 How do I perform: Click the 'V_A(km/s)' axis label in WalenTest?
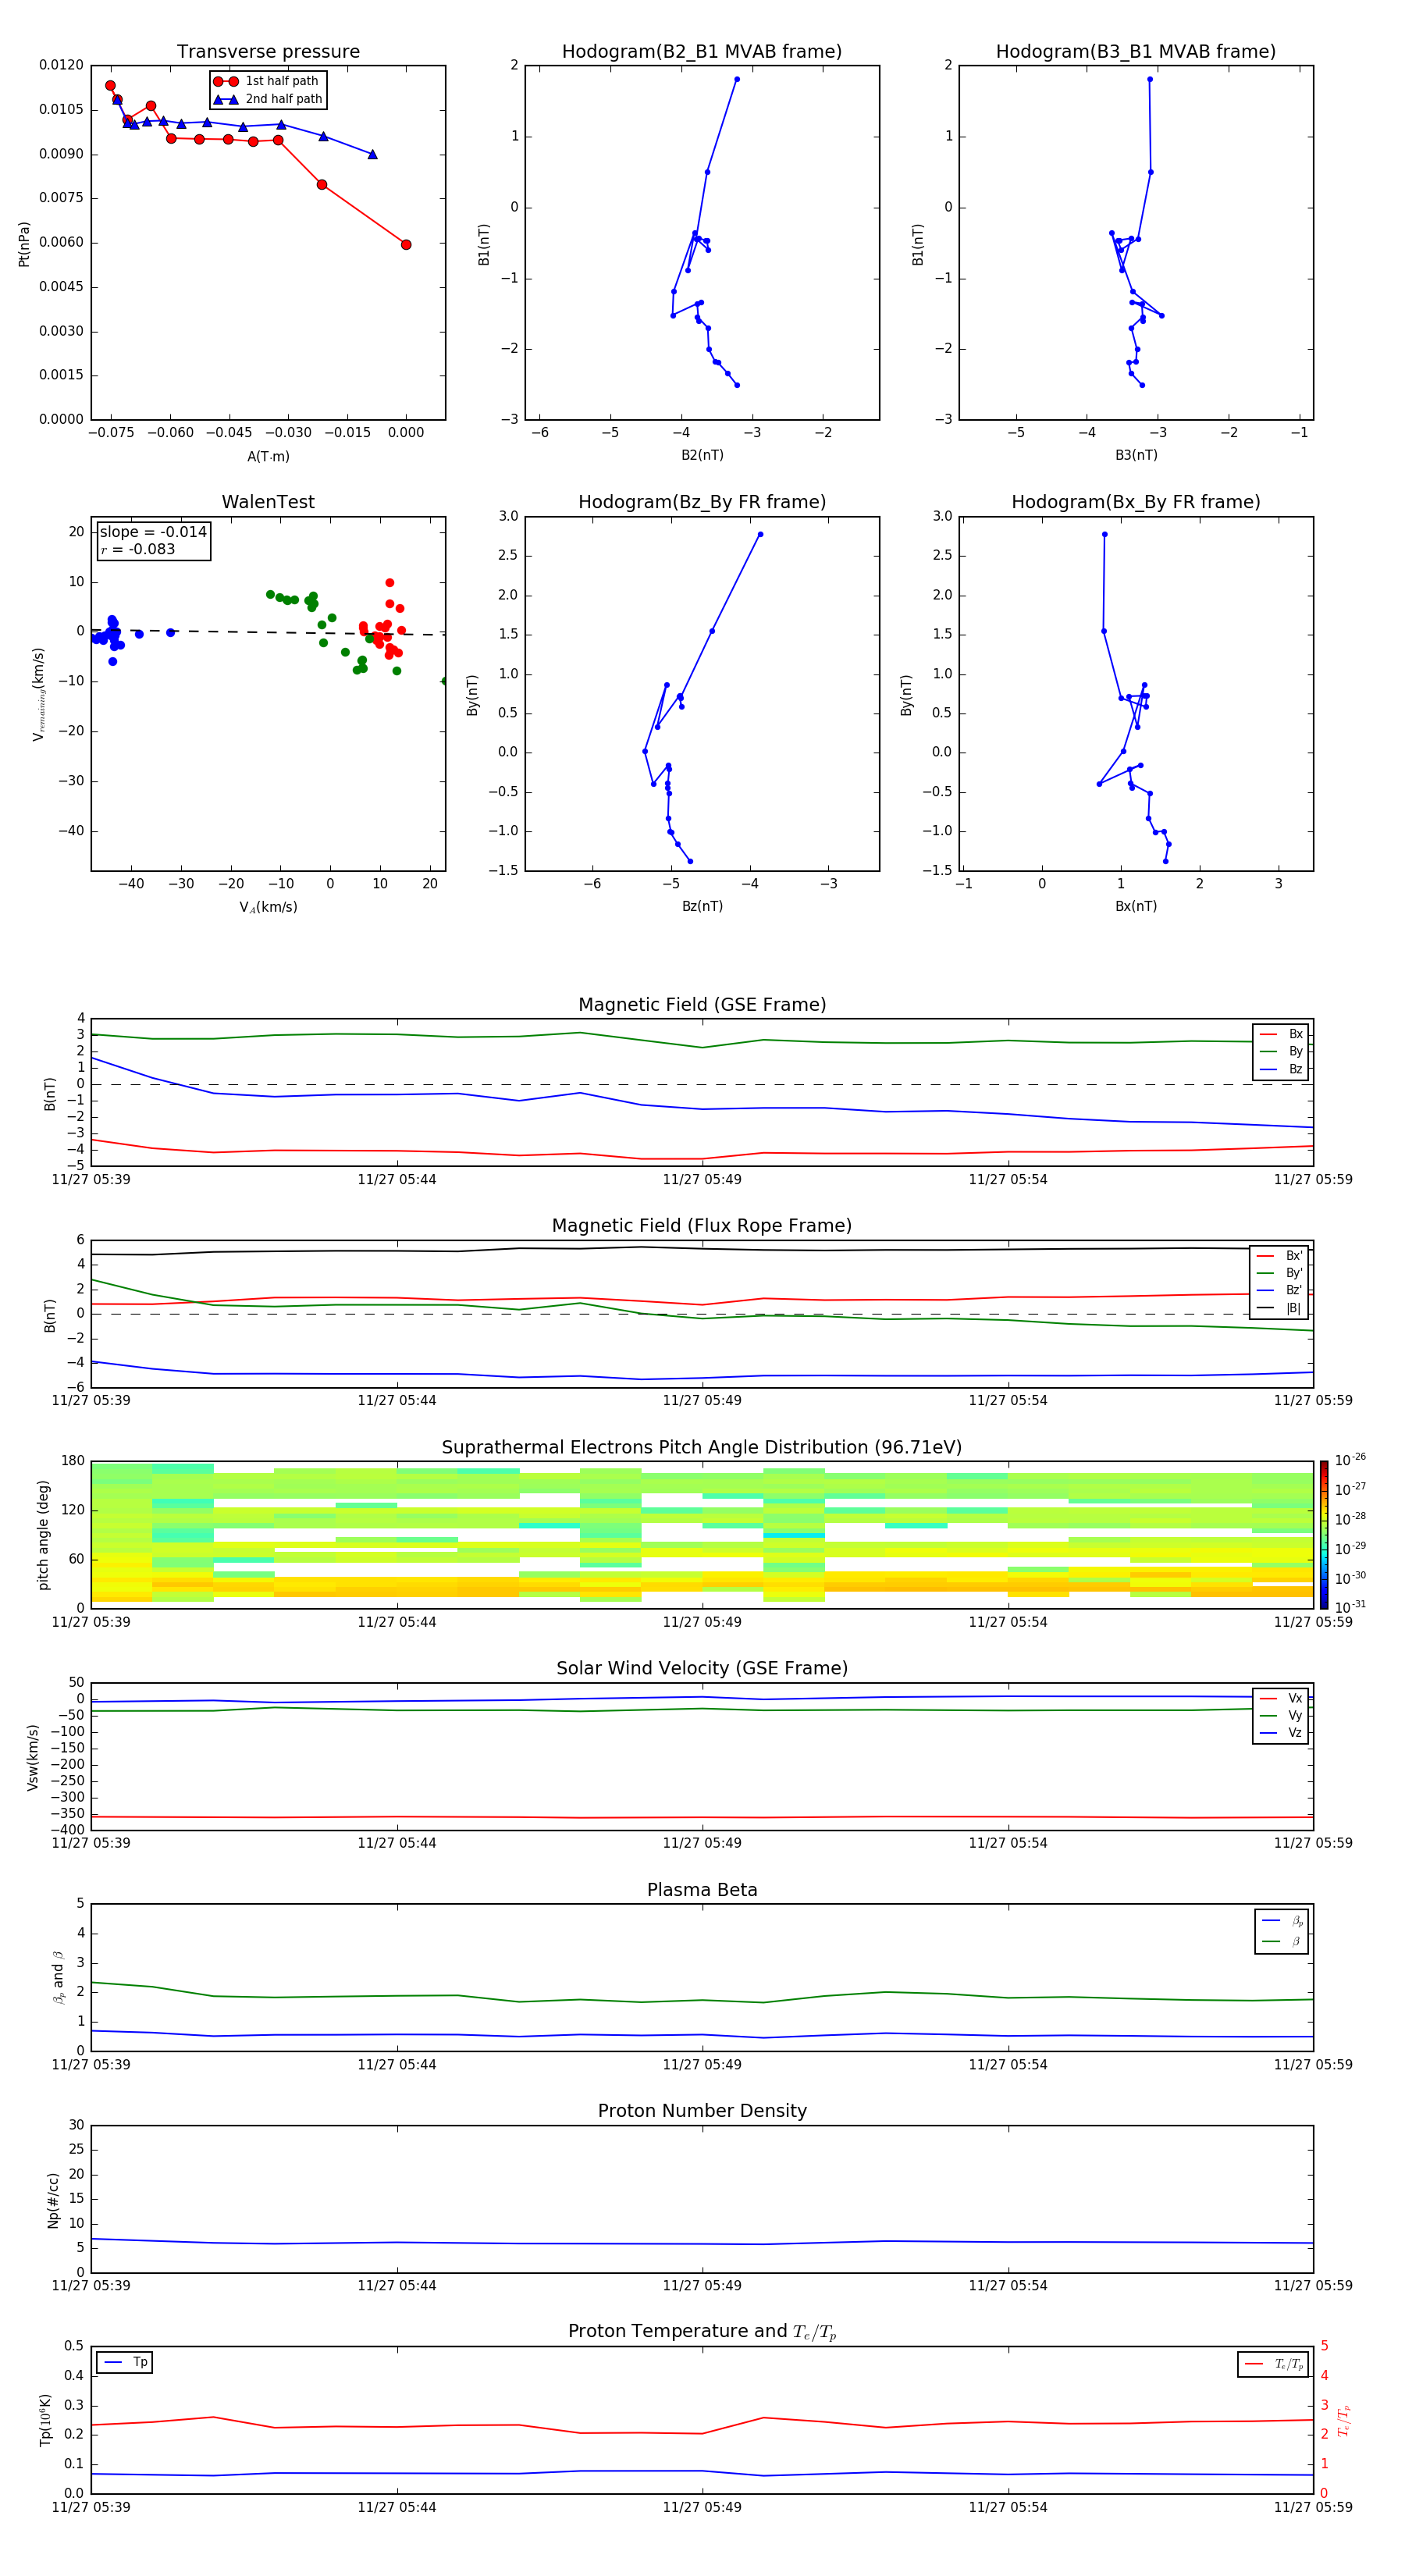[268, 907]
